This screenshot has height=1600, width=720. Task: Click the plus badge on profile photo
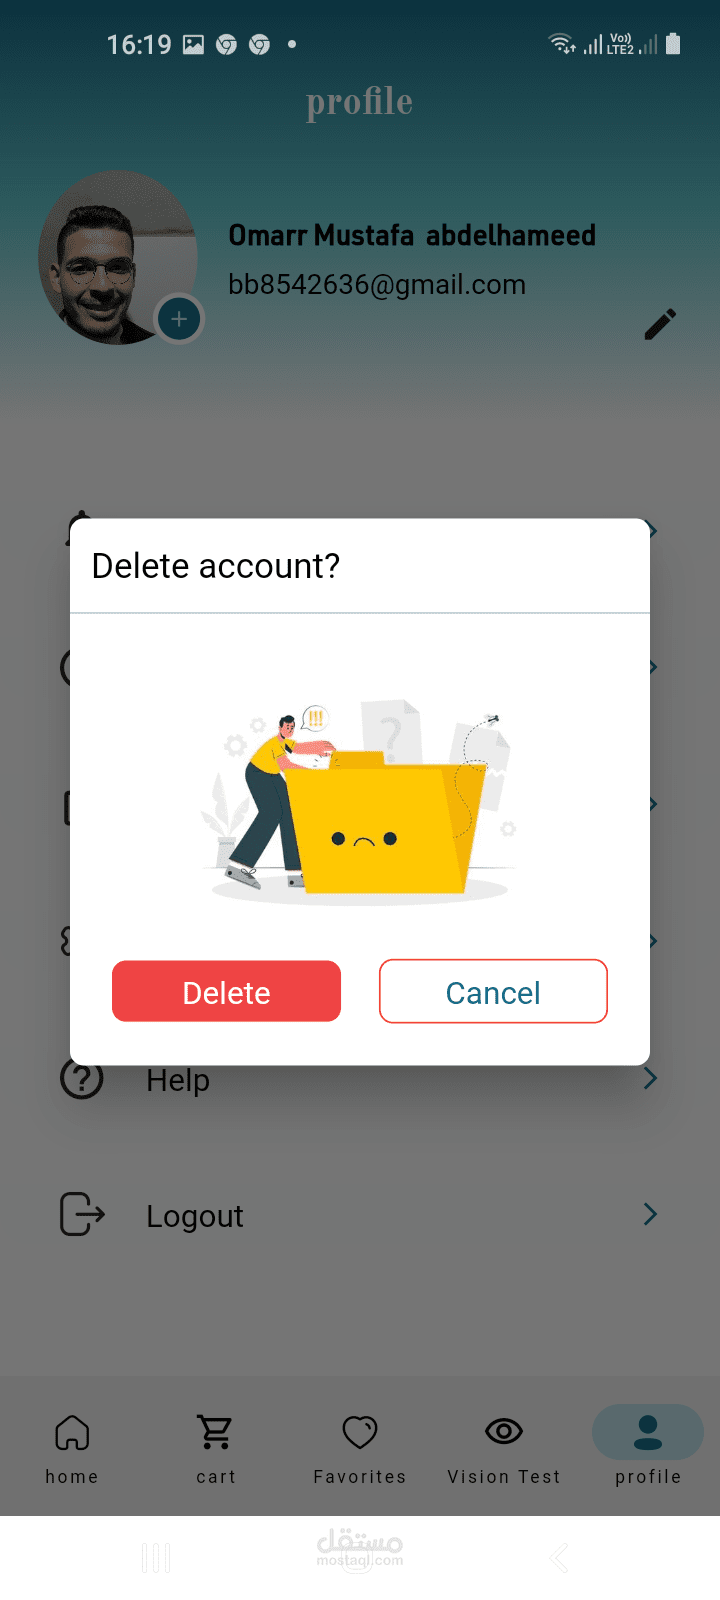[x=179, y=320]
